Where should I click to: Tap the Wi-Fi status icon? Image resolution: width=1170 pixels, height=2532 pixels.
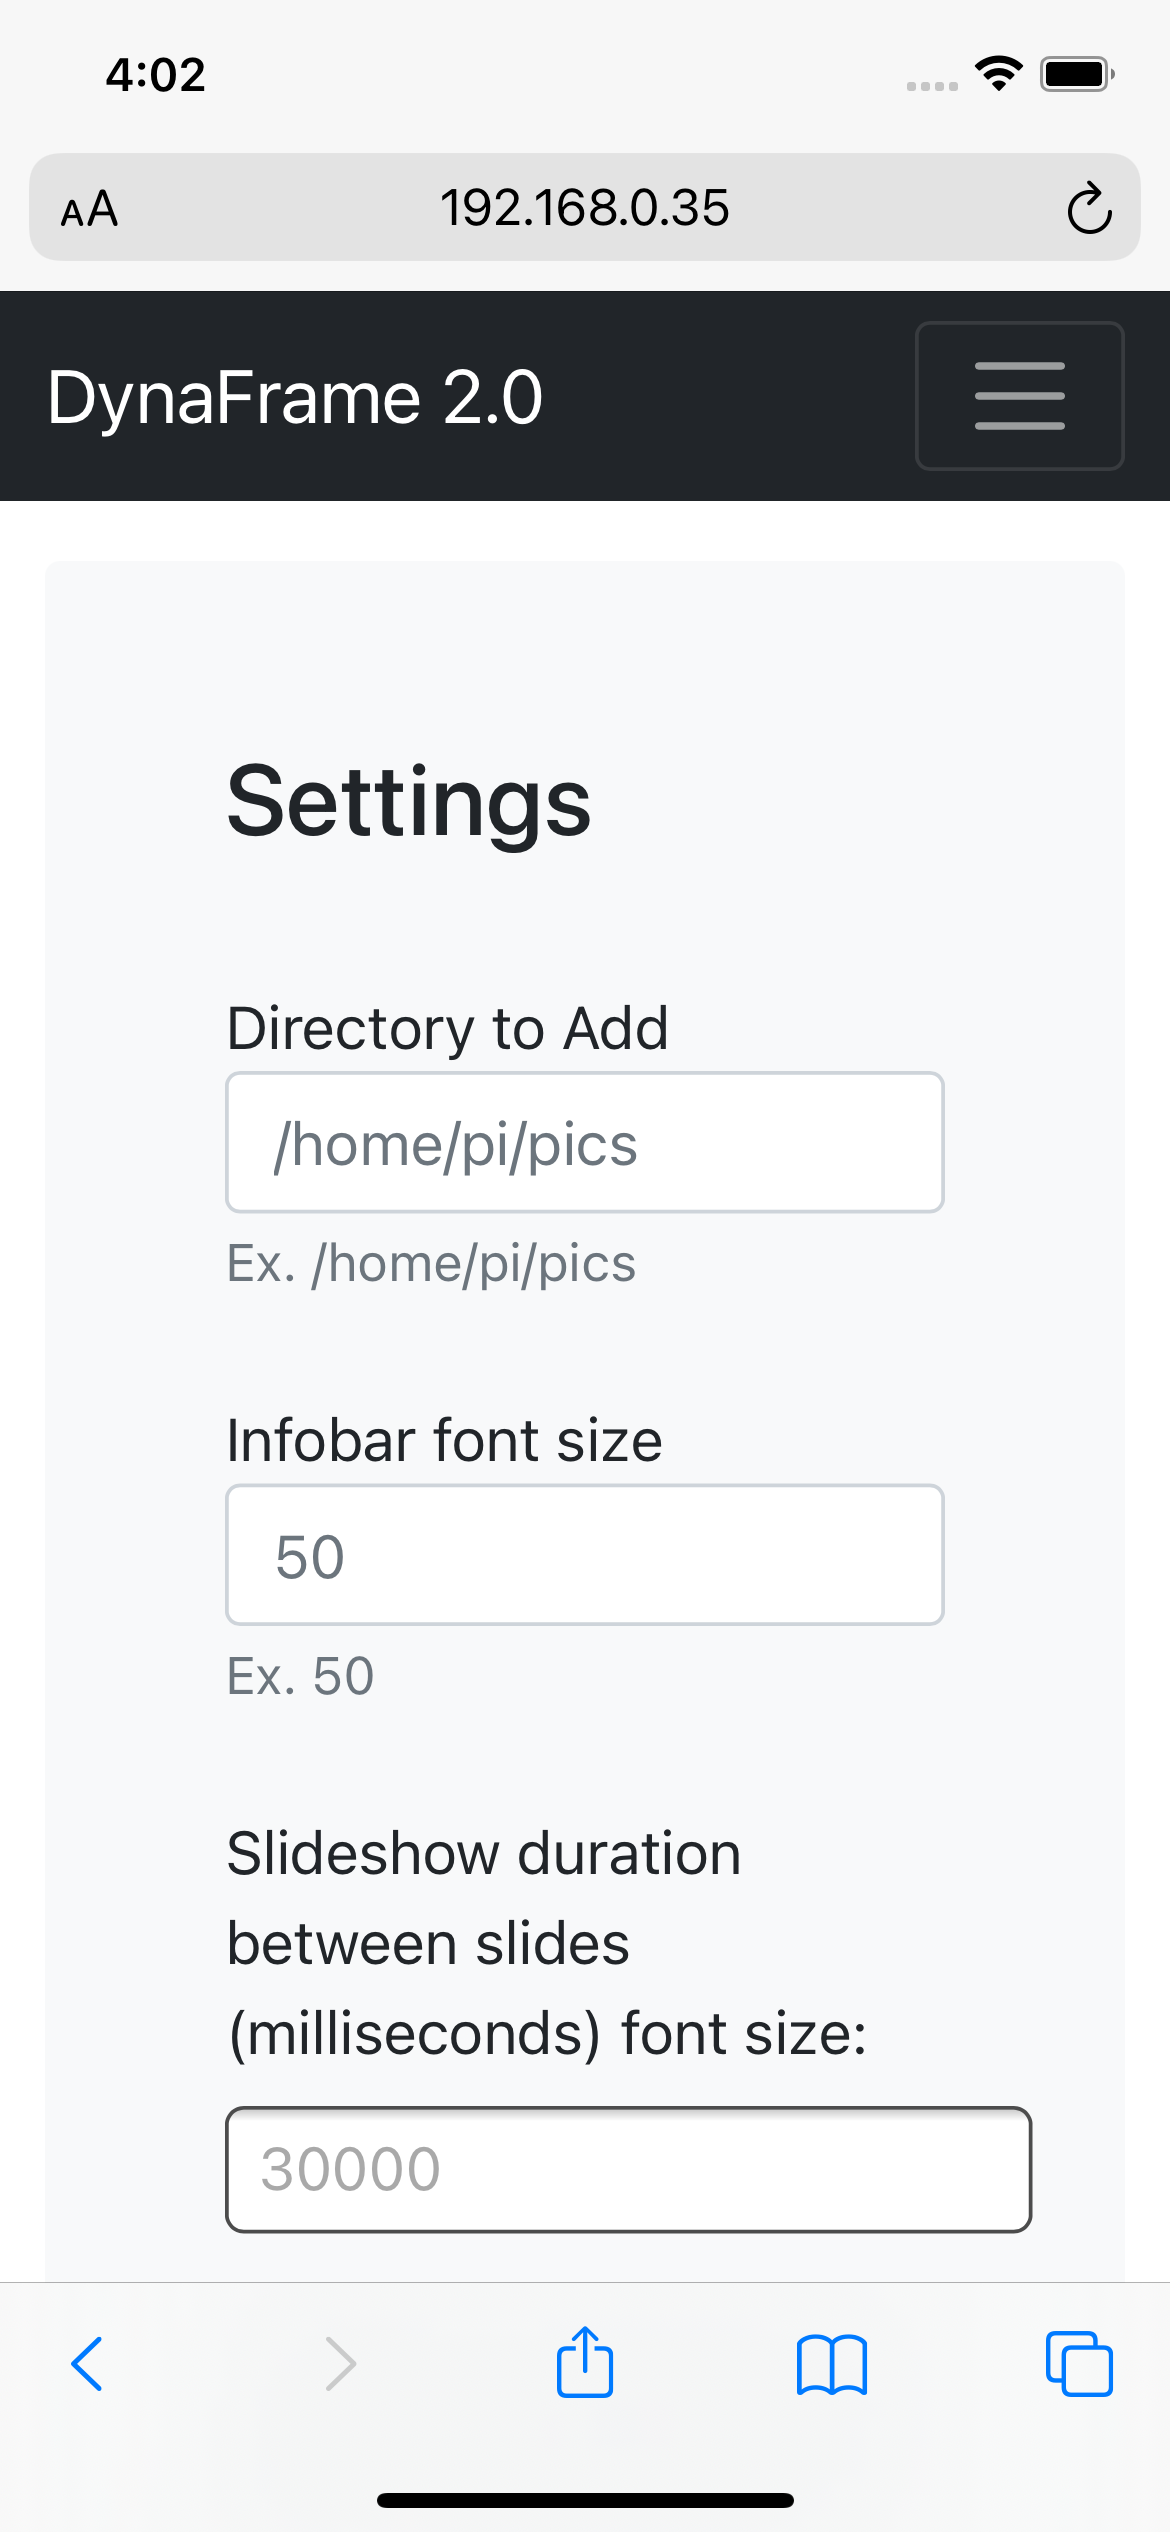(997, 70)
